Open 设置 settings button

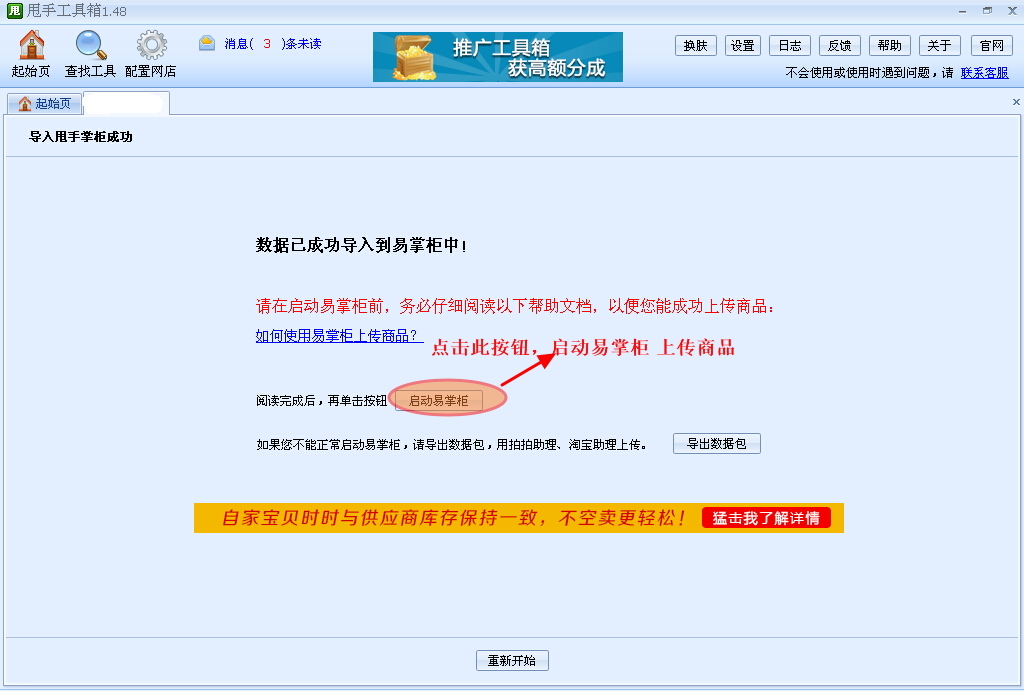click(743, 45)
